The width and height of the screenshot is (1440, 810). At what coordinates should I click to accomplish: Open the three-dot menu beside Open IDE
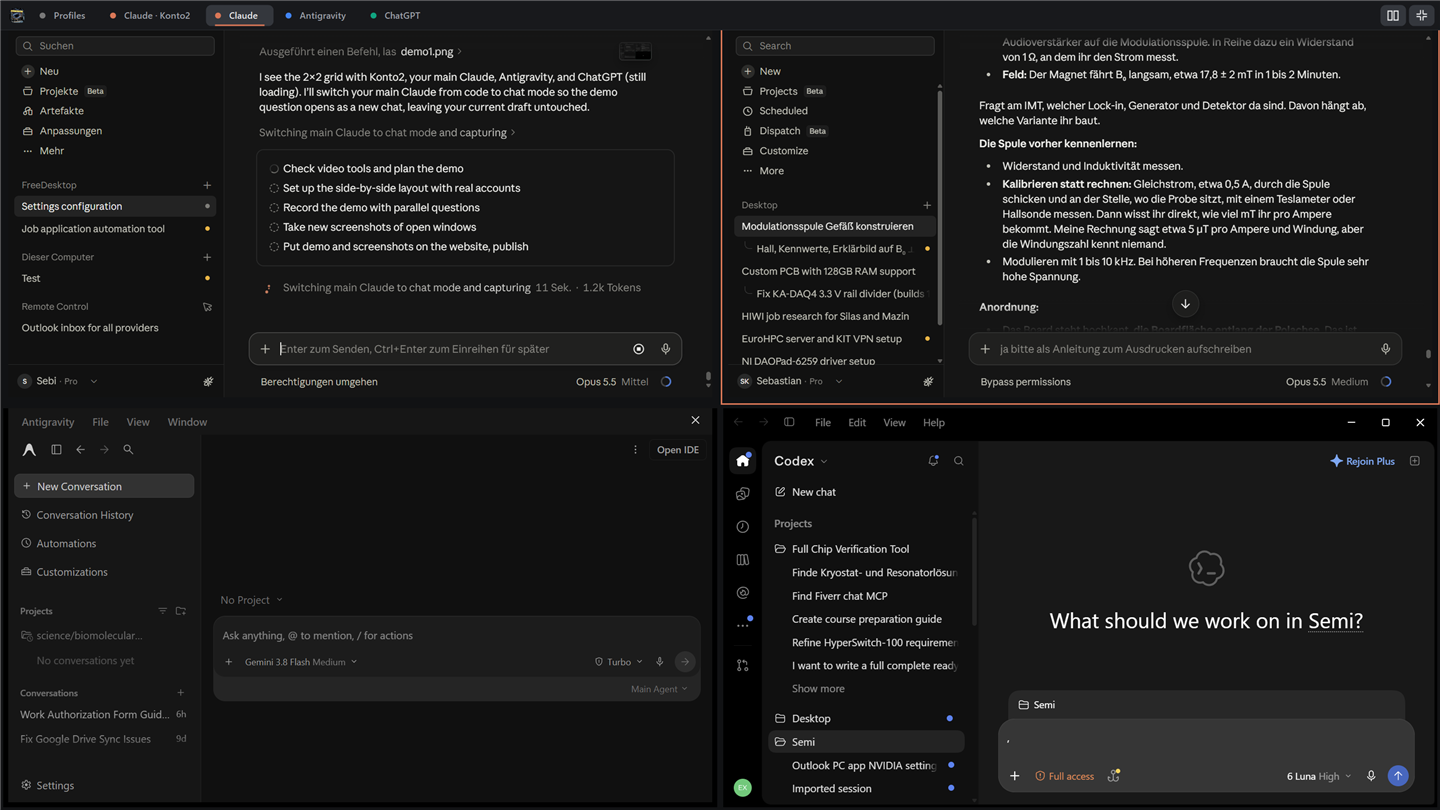(635, 450)
